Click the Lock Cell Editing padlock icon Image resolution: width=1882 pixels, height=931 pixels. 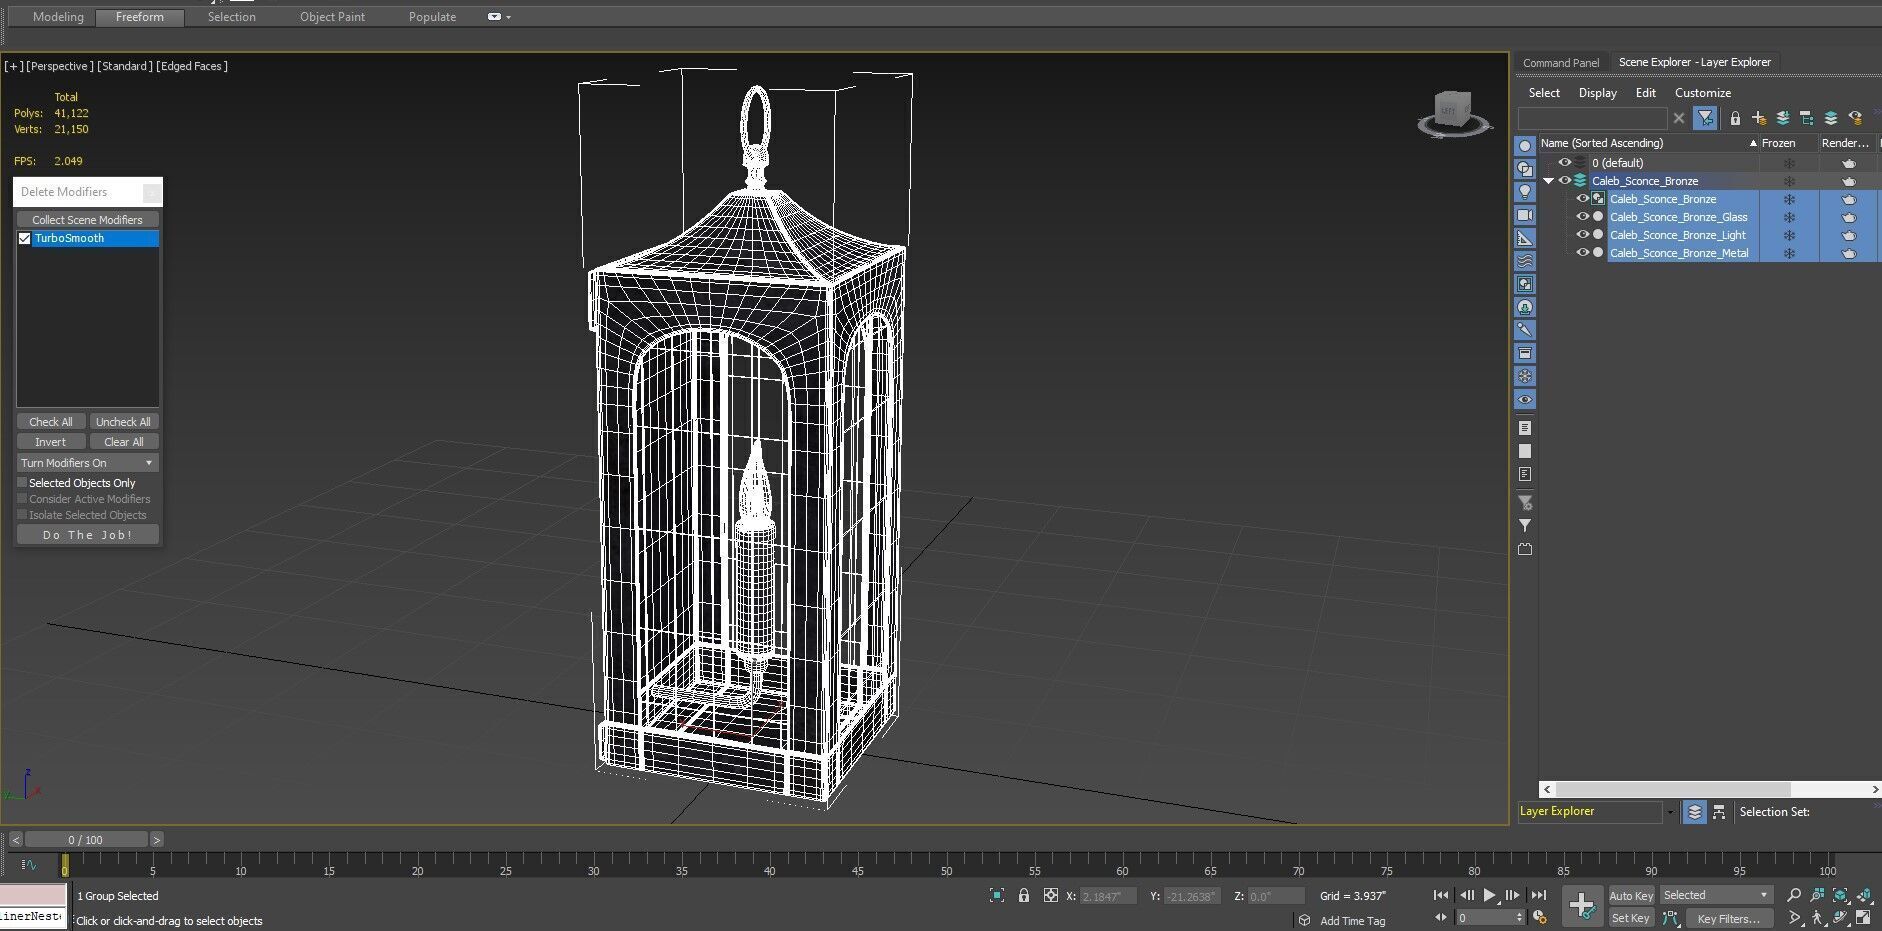(x=1735, y=118)
